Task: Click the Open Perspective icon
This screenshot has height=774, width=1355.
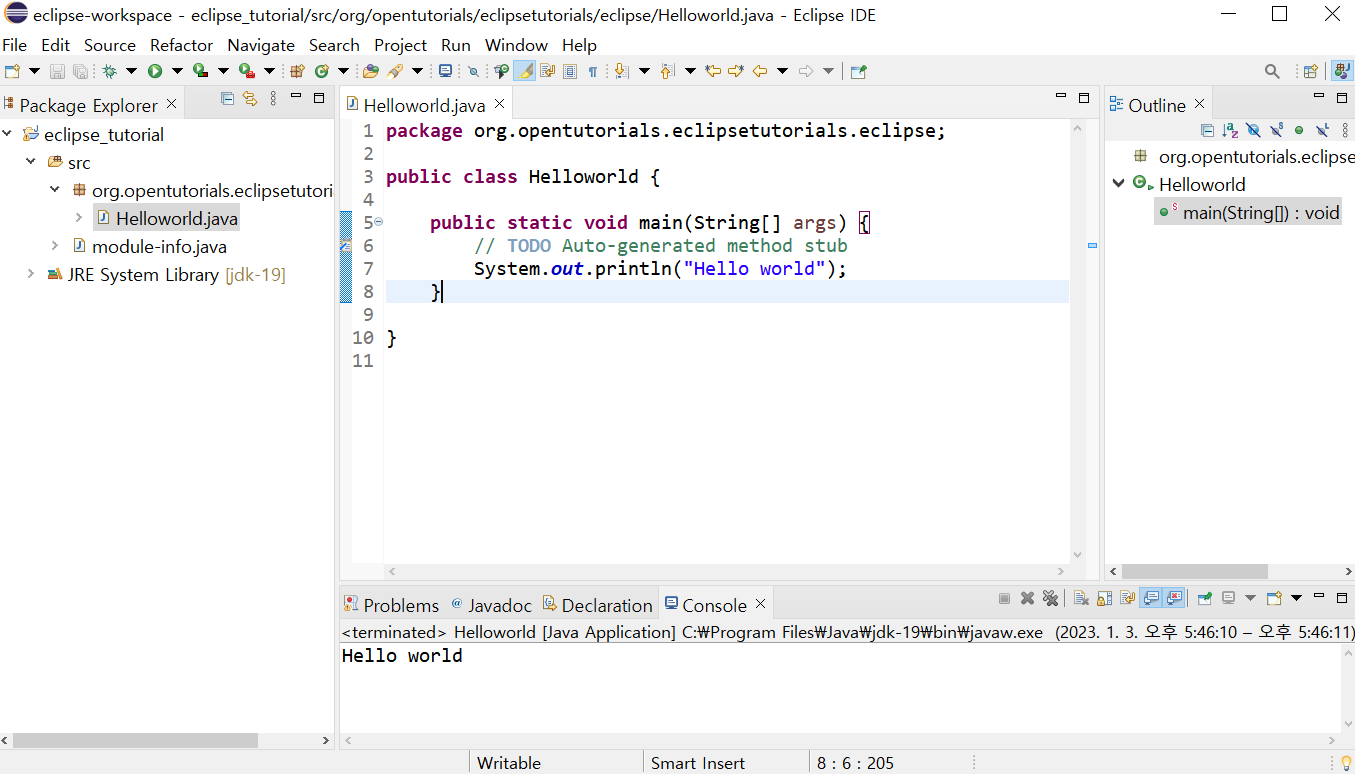Action: [x=1310, y=71]
